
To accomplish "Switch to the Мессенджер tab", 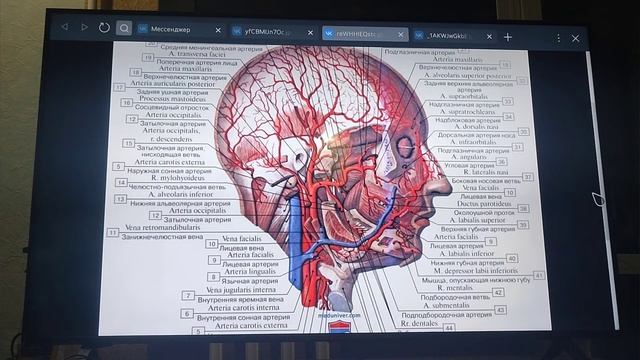I will 180,29.
